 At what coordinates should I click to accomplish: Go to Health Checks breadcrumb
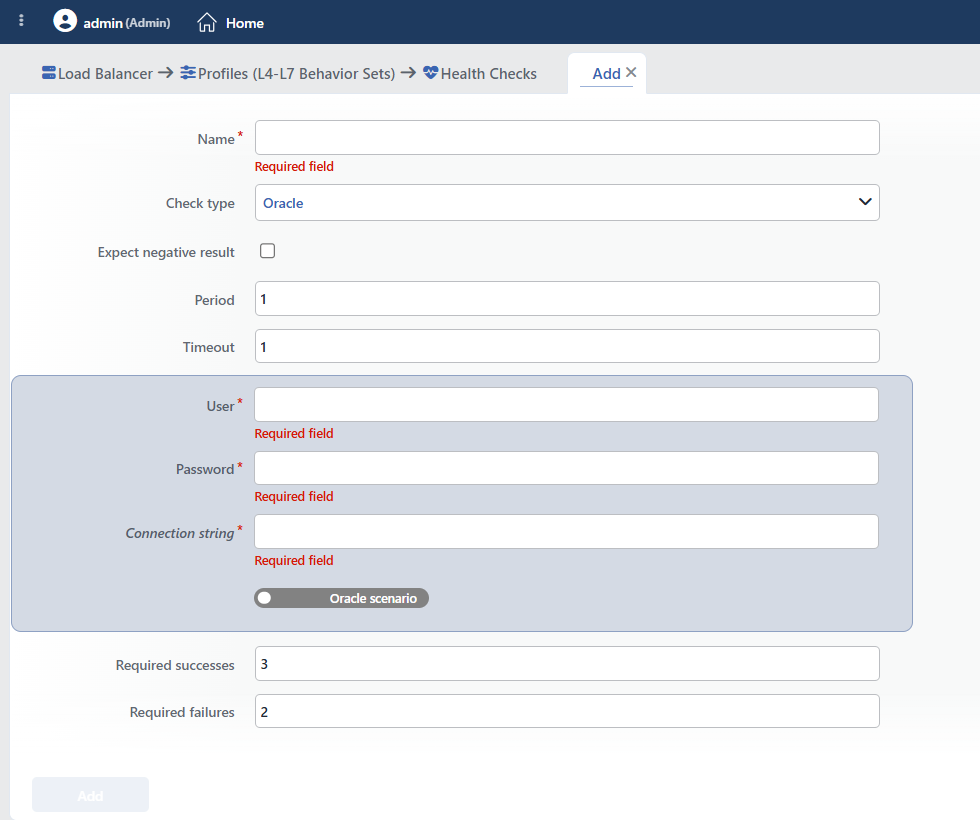pyautogui.click(x=488, y=74)
